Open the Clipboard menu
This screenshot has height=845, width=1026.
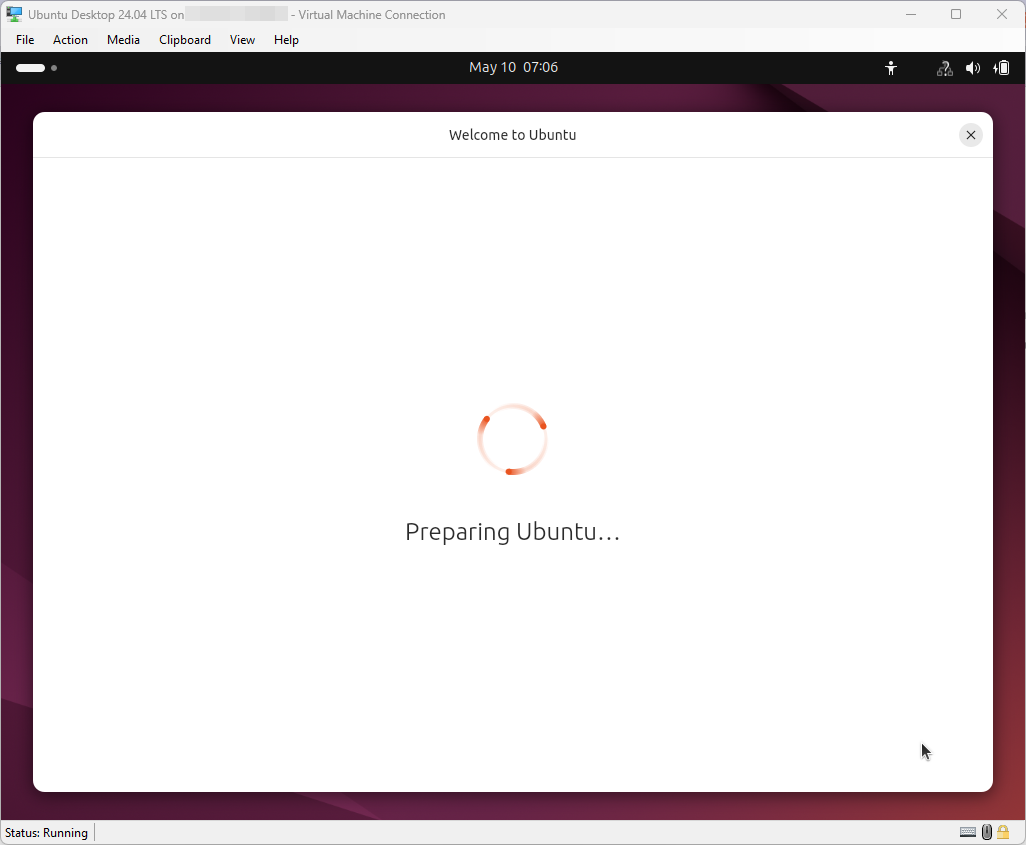point(184,40)
